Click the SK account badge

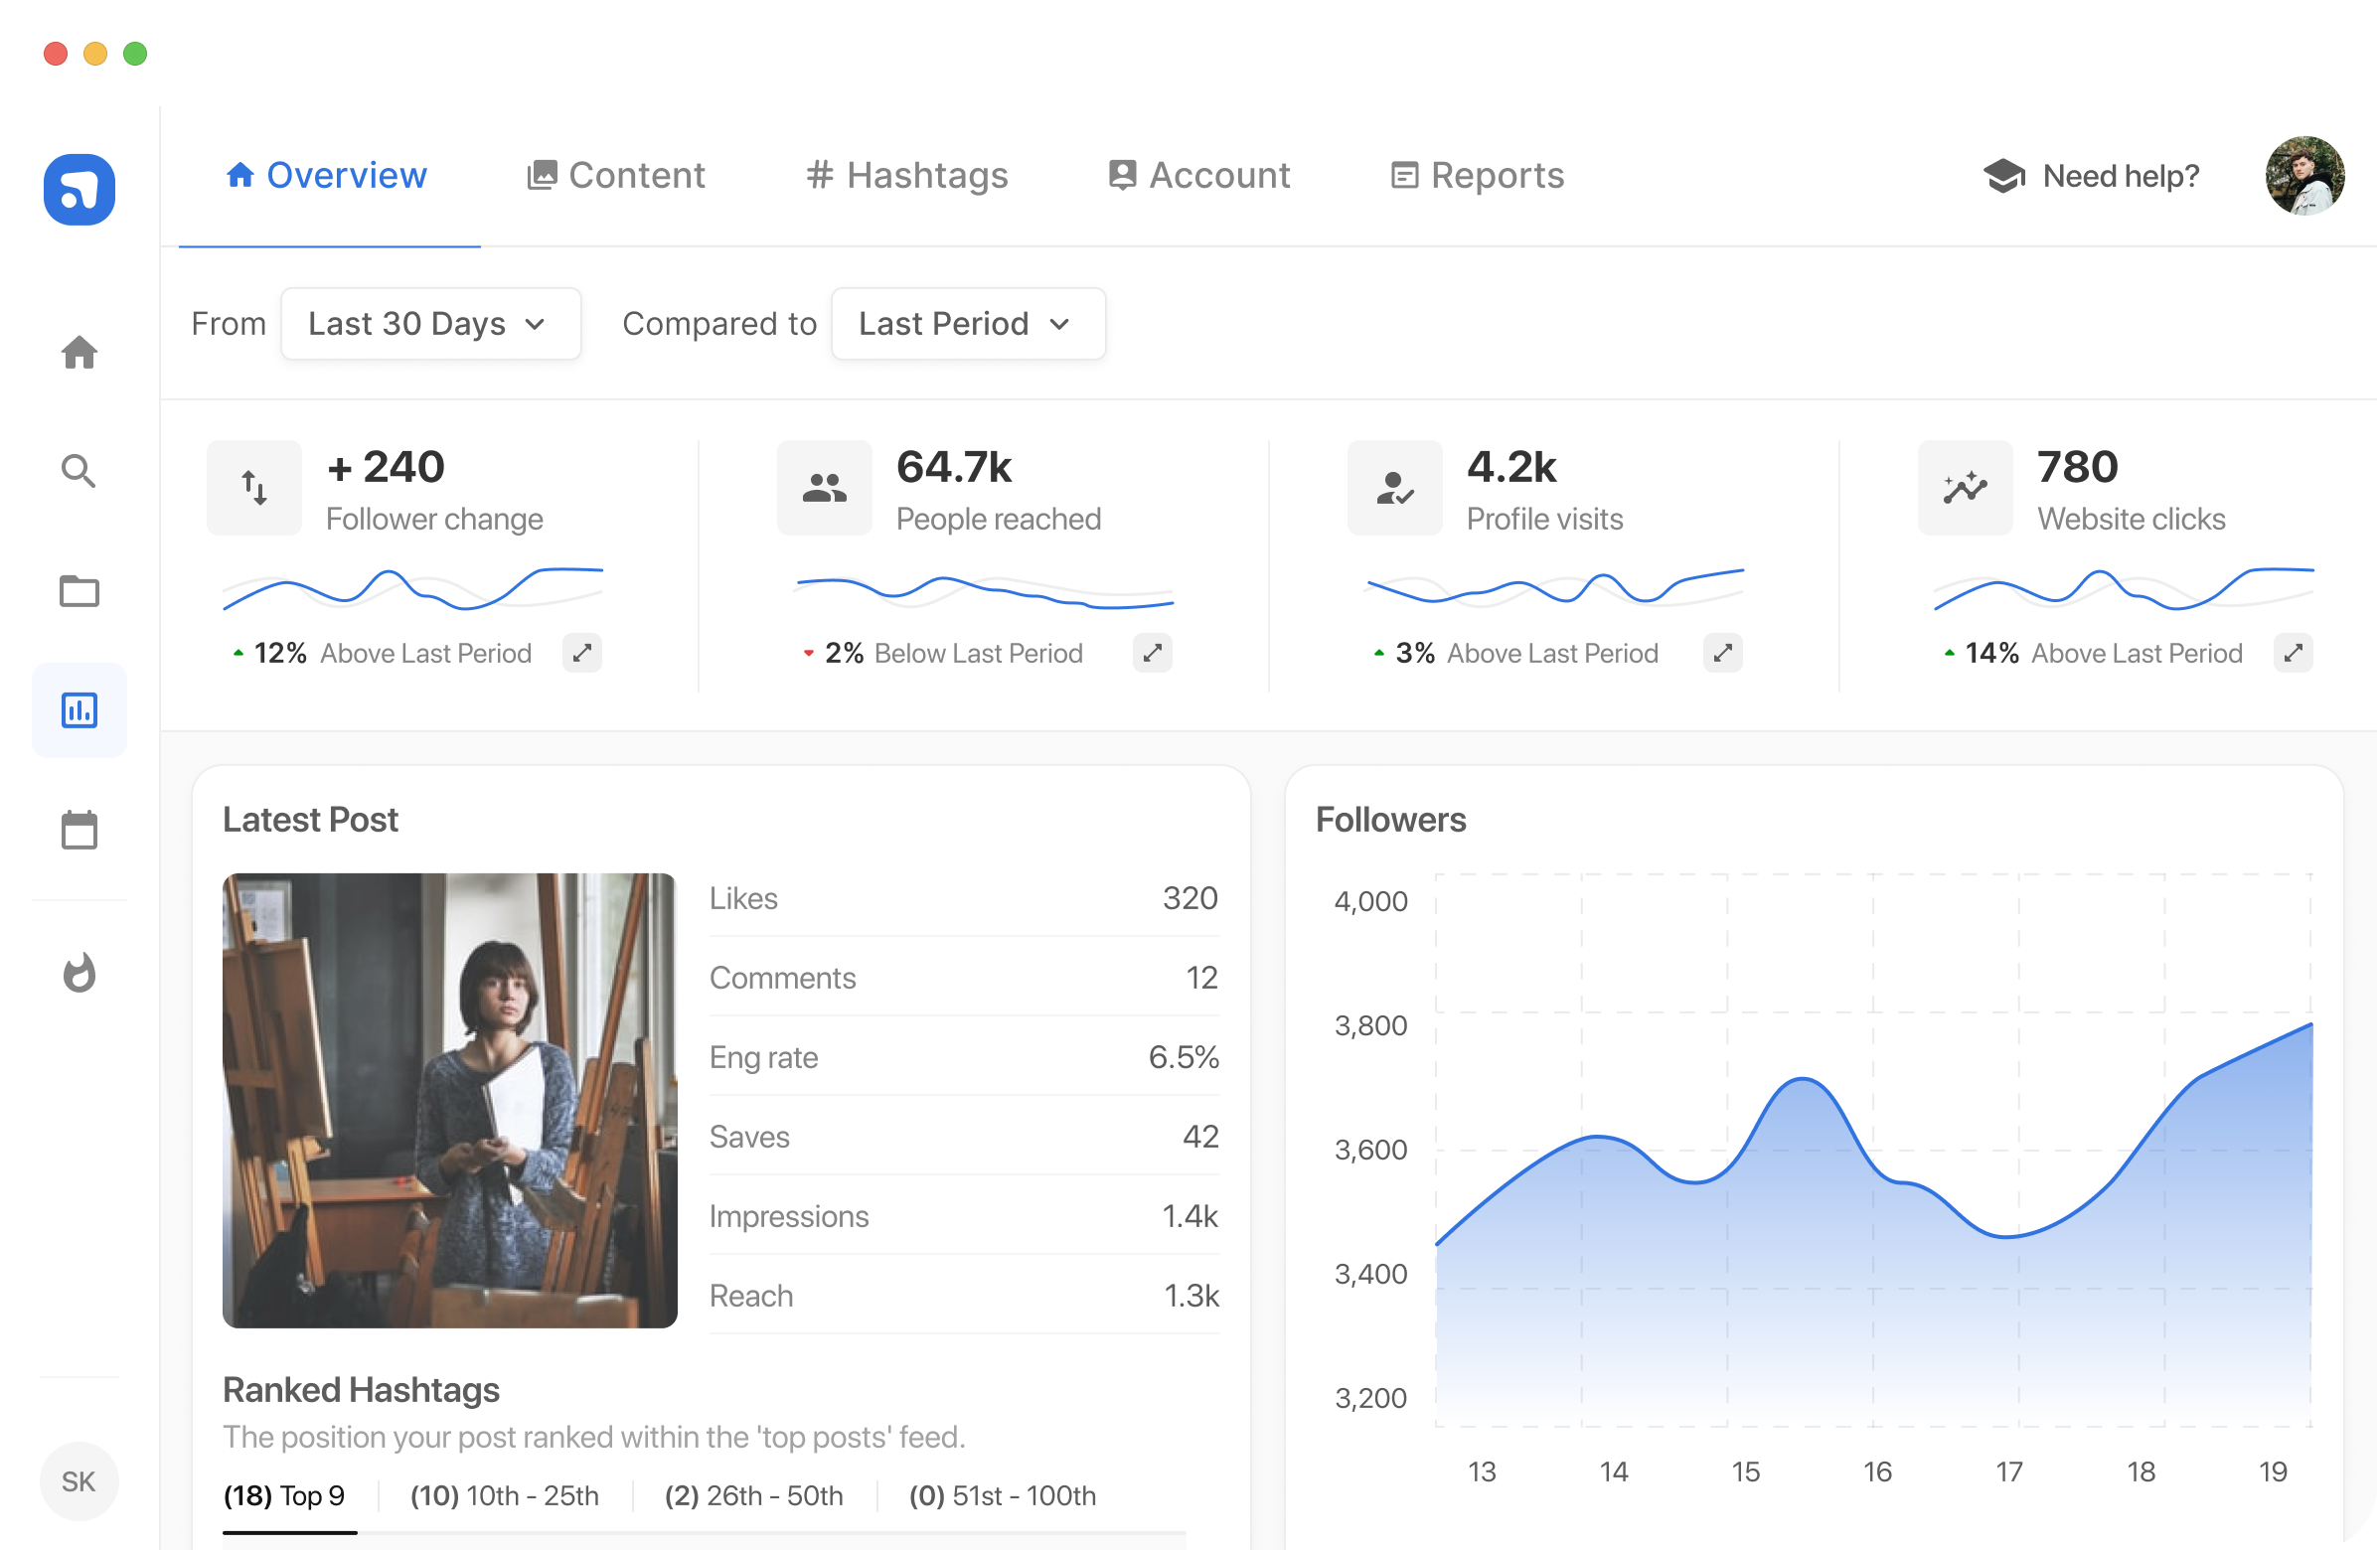click(79, 1482)
